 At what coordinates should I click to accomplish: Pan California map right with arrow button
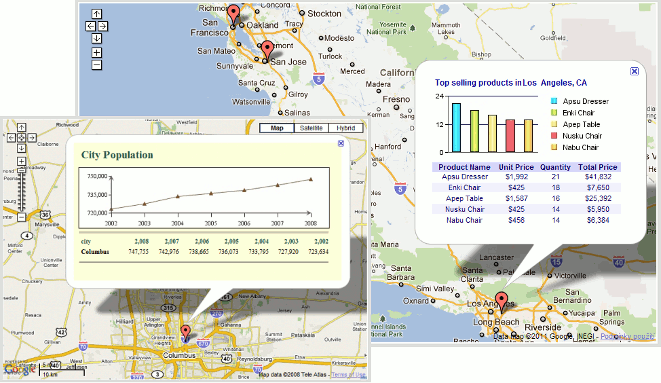pyautogui.click(x=103, y=26)
